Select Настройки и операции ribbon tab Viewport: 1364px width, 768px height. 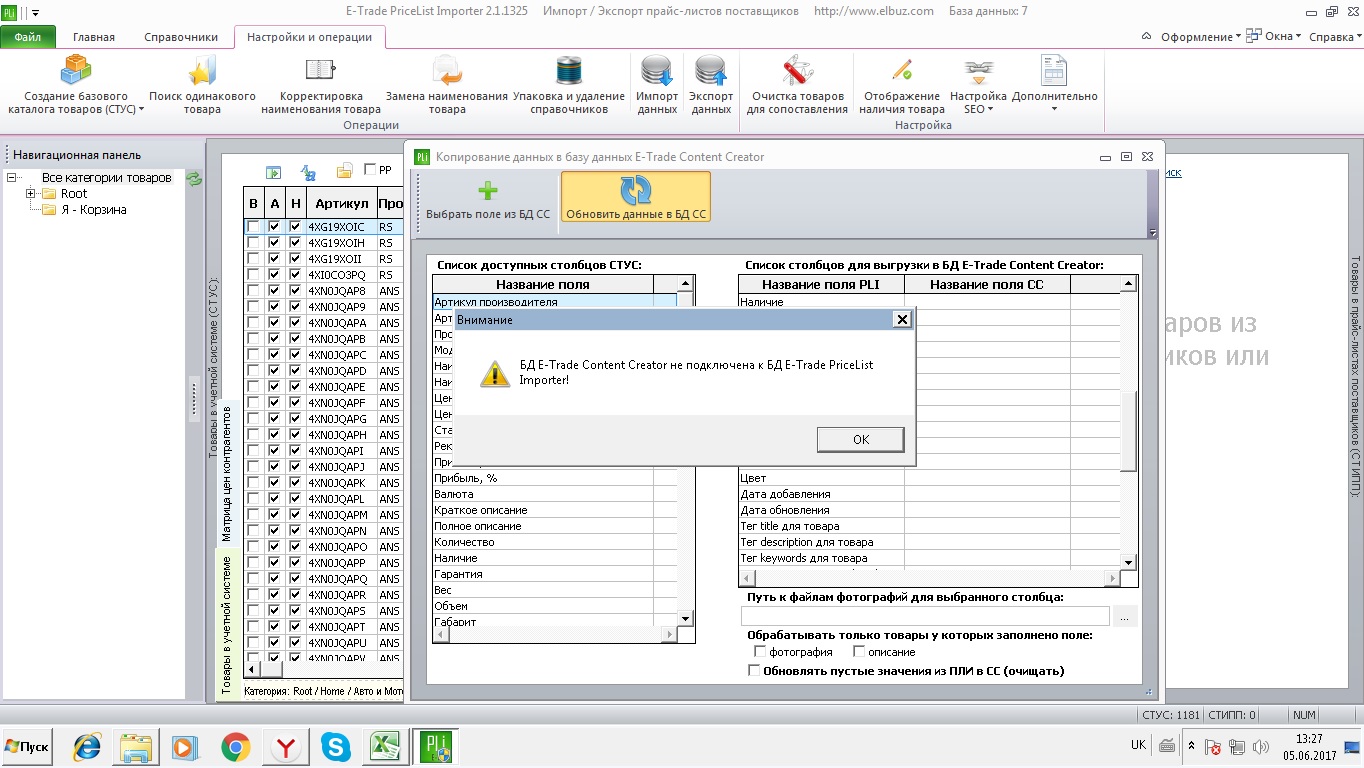pos(309,37)
